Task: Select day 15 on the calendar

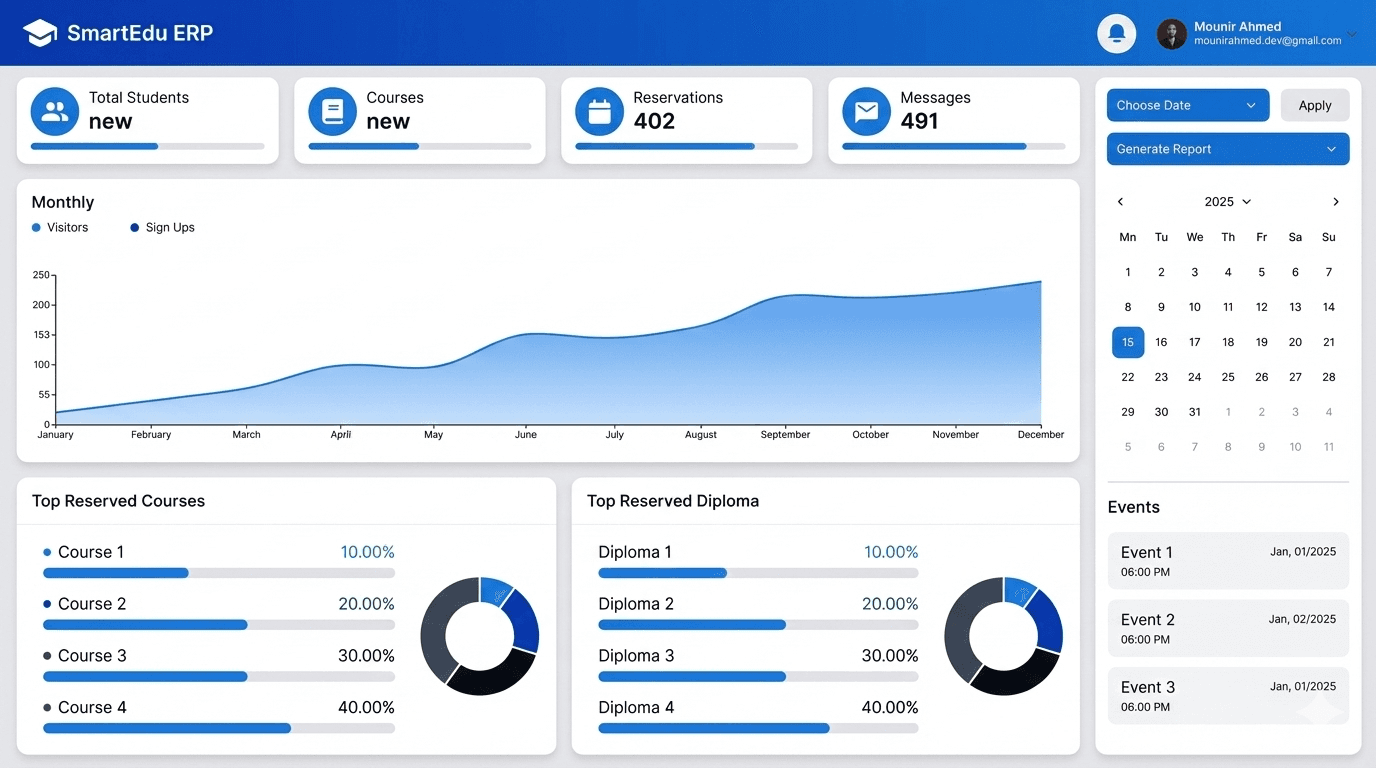Action: point(1127,342)
